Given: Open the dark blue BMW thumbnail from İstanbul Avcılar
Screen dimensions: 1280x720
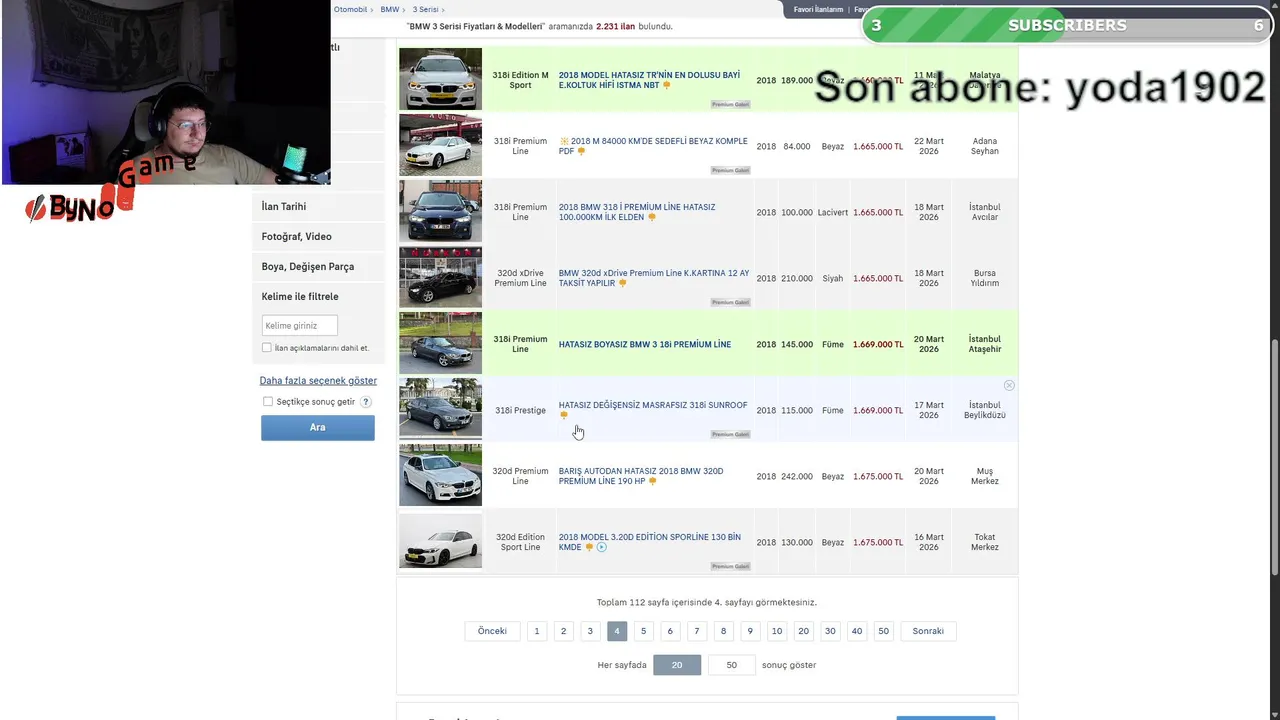Looking at the screenshot, I should point(441,211).
